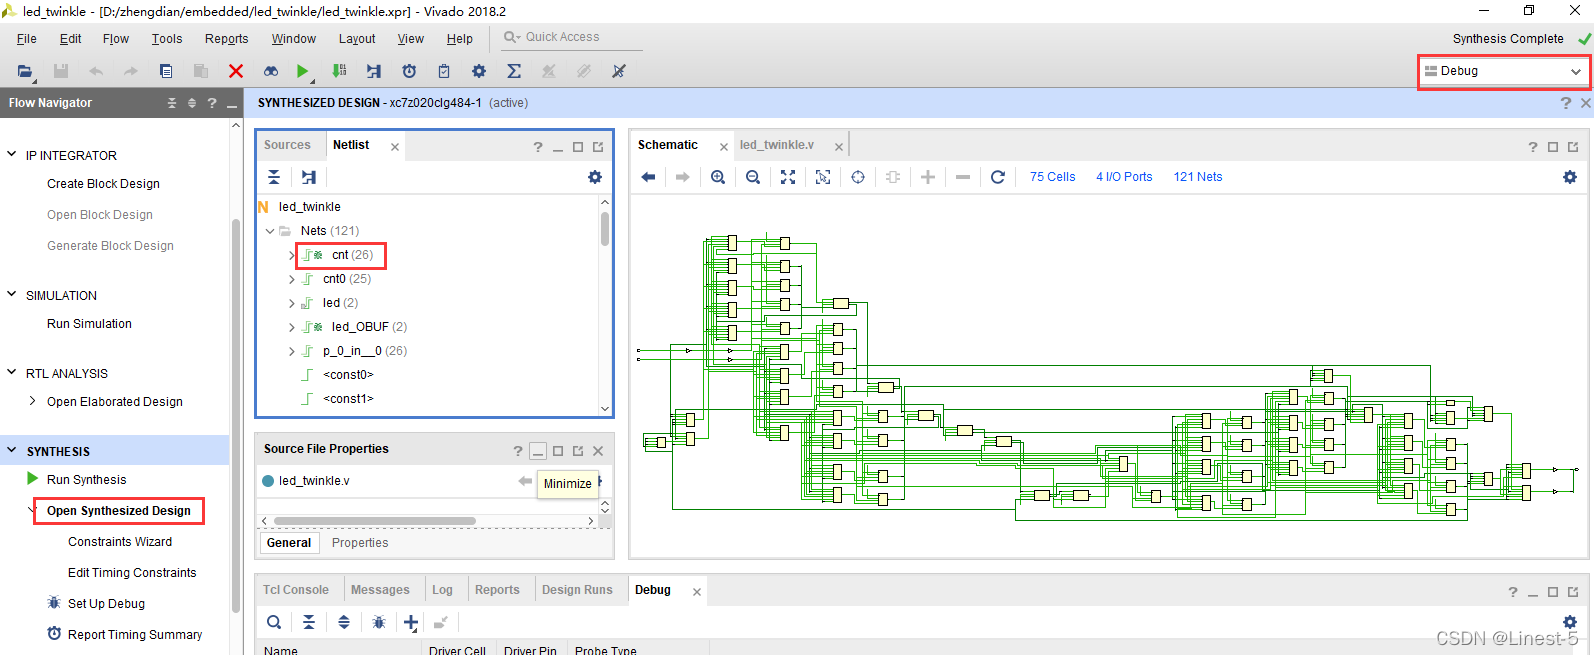Click the binoculars find icon
Image resolution: width=1594 pixels, height=655 pixels.
(271, 71)
